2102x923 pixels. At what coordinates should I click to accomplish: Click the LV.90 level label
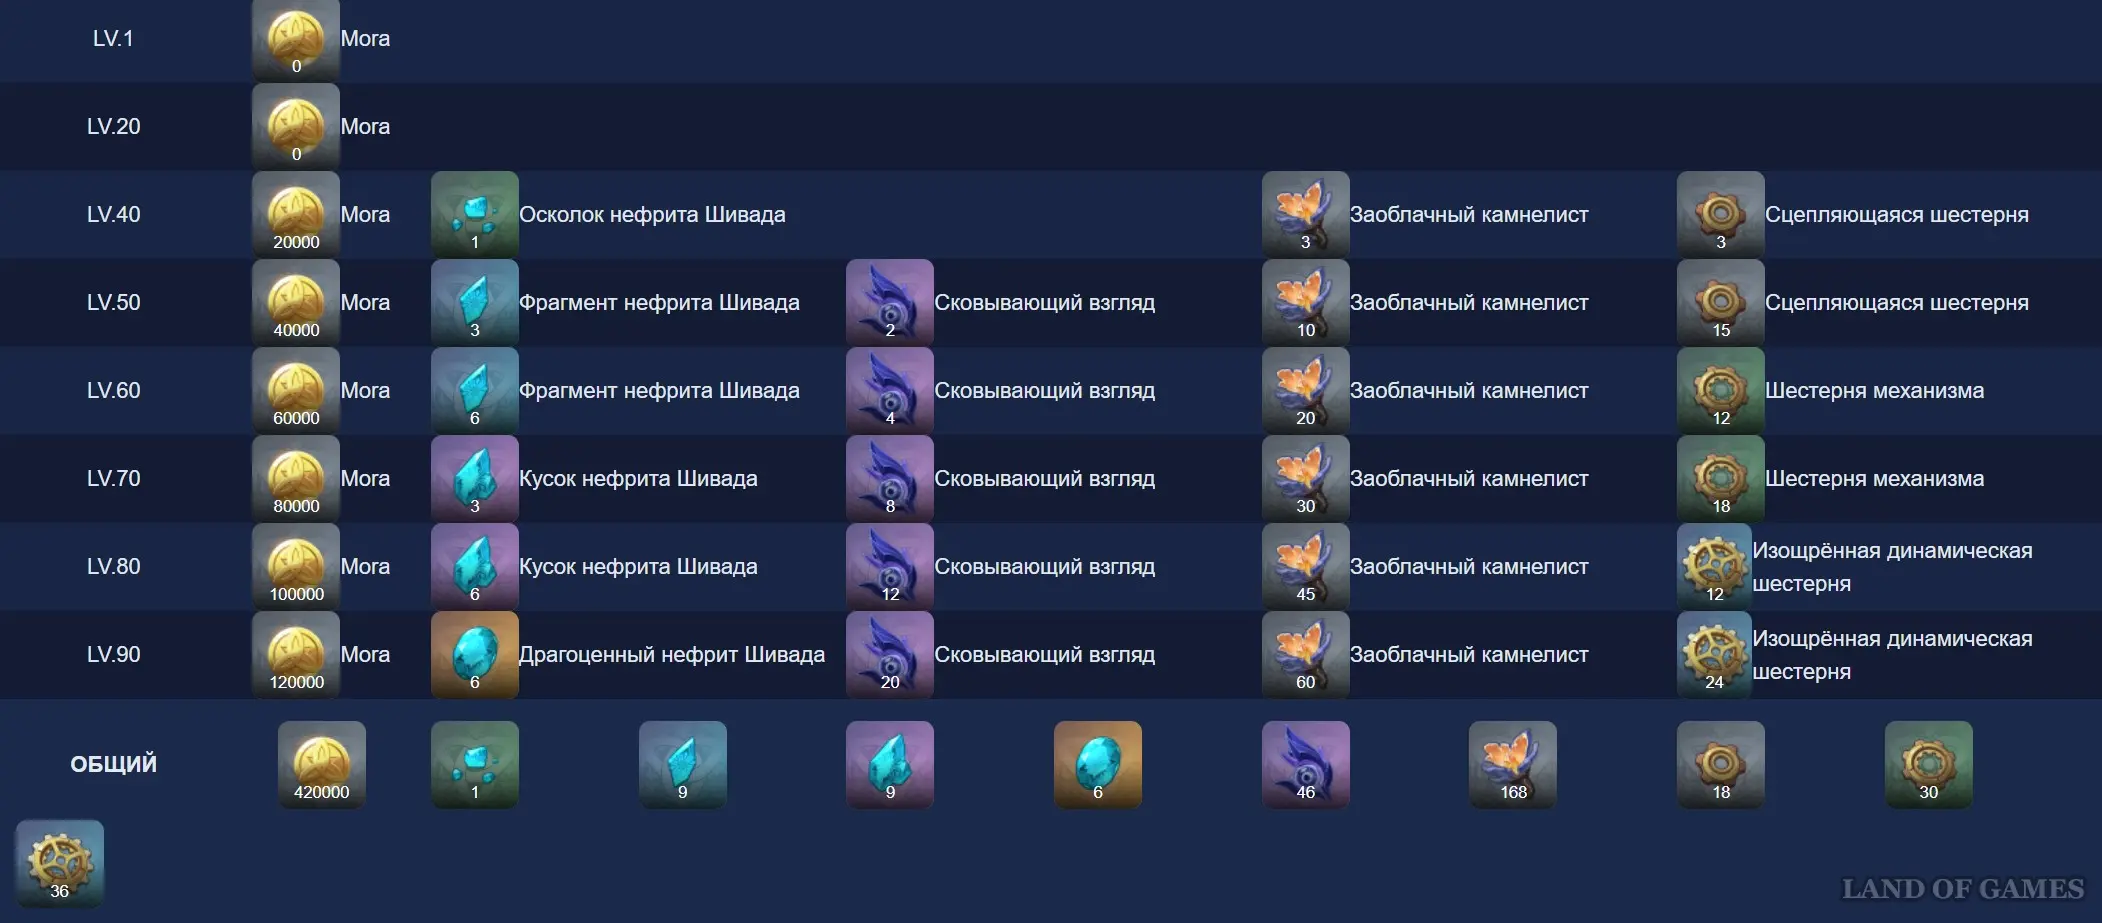[x=113, y=654]
